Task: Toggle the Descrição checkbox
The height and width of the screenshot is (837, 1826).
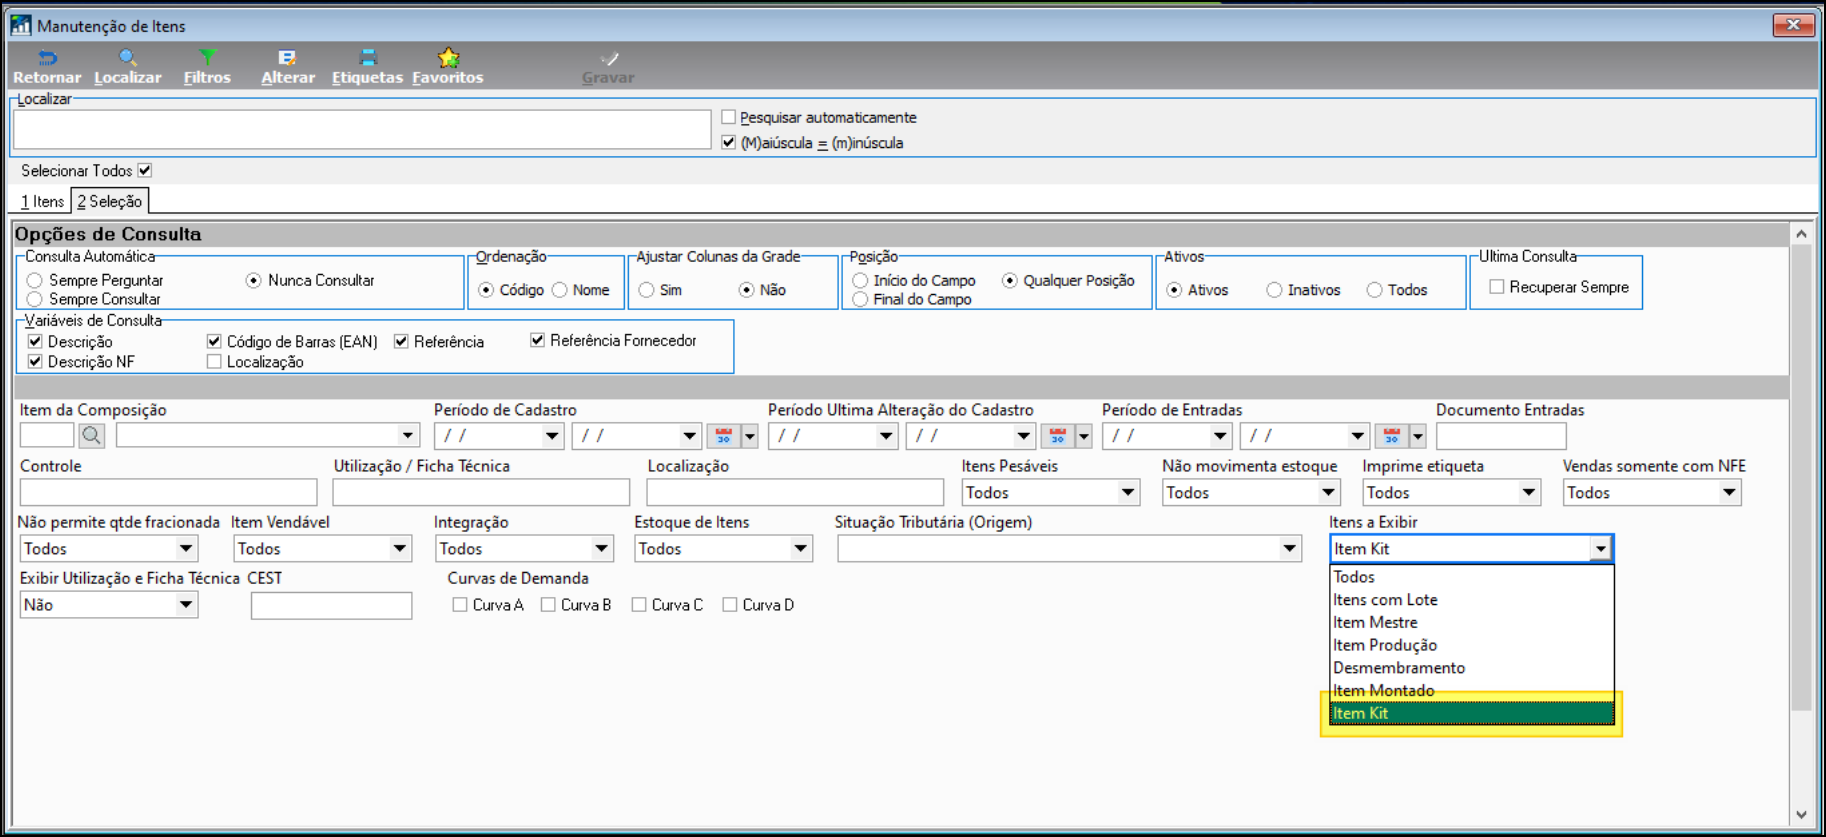Action: pos(35,342)
